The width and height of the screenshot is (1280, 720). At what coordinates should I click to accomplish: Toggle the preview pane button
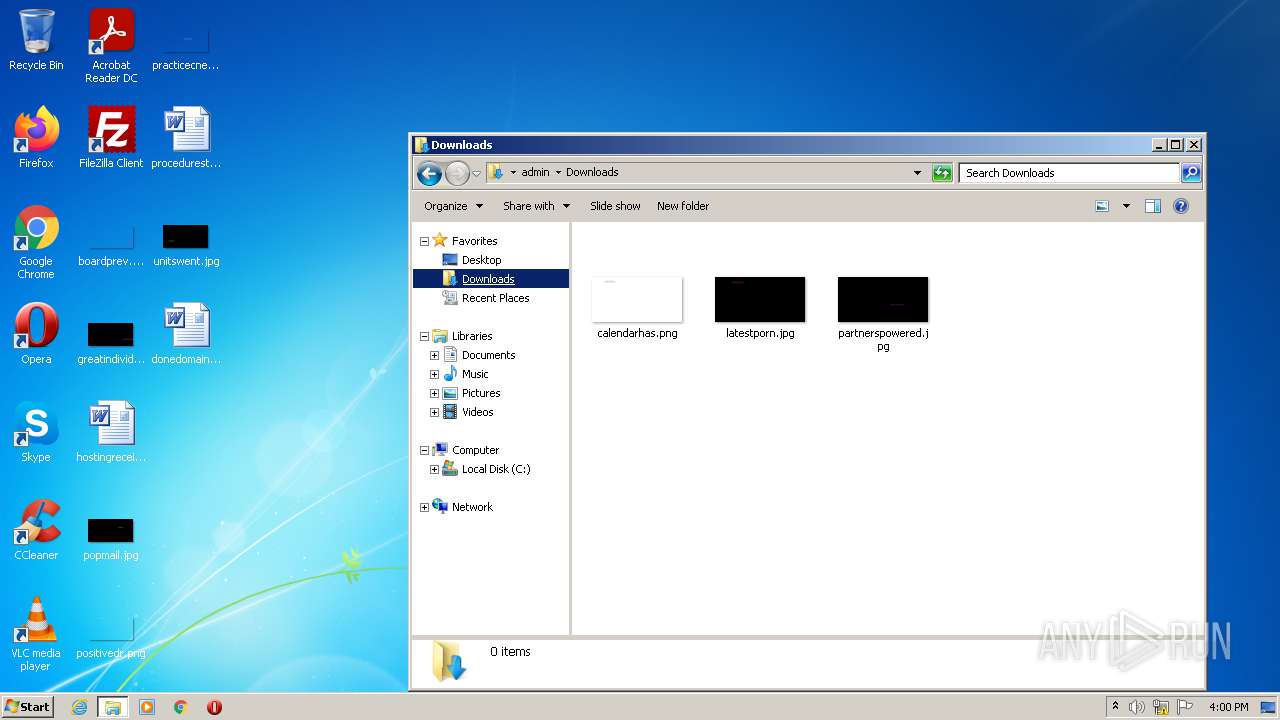pos(1152,206)
